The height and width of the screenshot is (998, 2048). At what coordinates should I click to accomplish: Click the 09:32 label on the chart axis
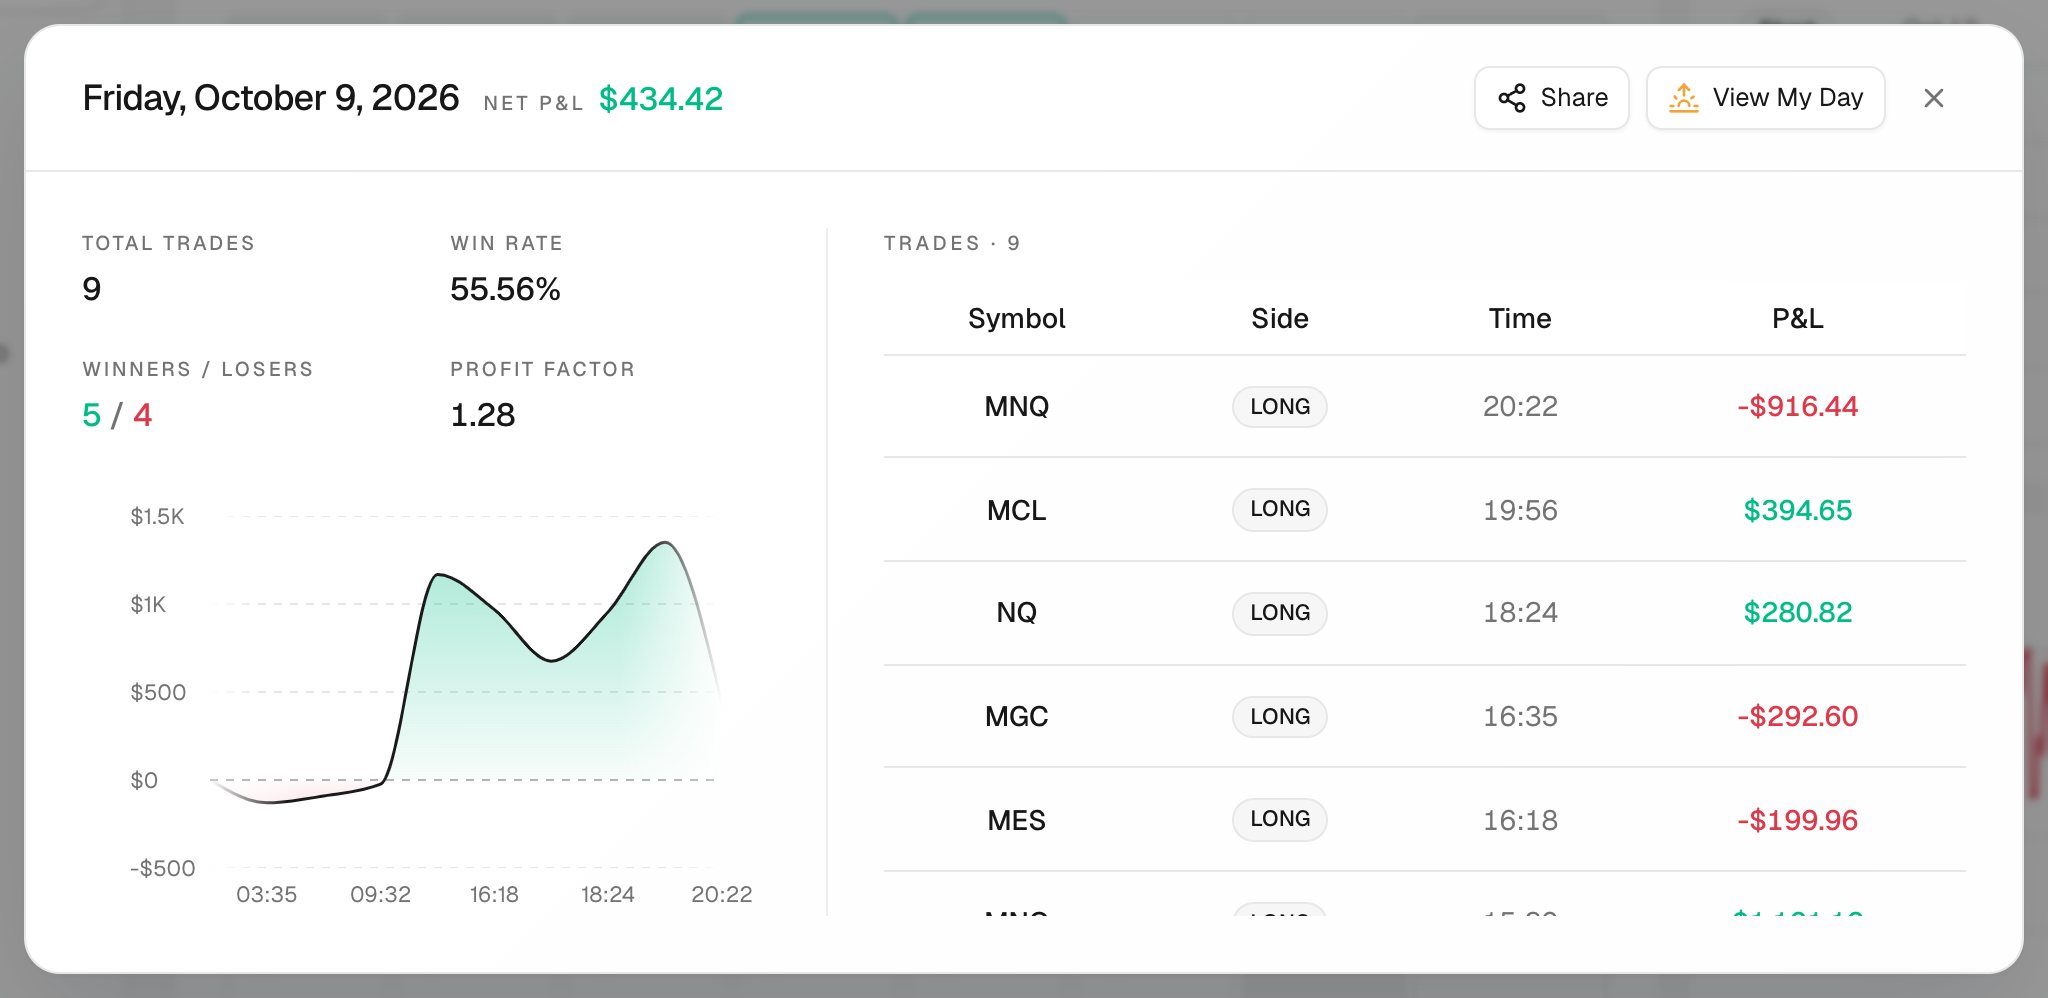tap(380, 894)
